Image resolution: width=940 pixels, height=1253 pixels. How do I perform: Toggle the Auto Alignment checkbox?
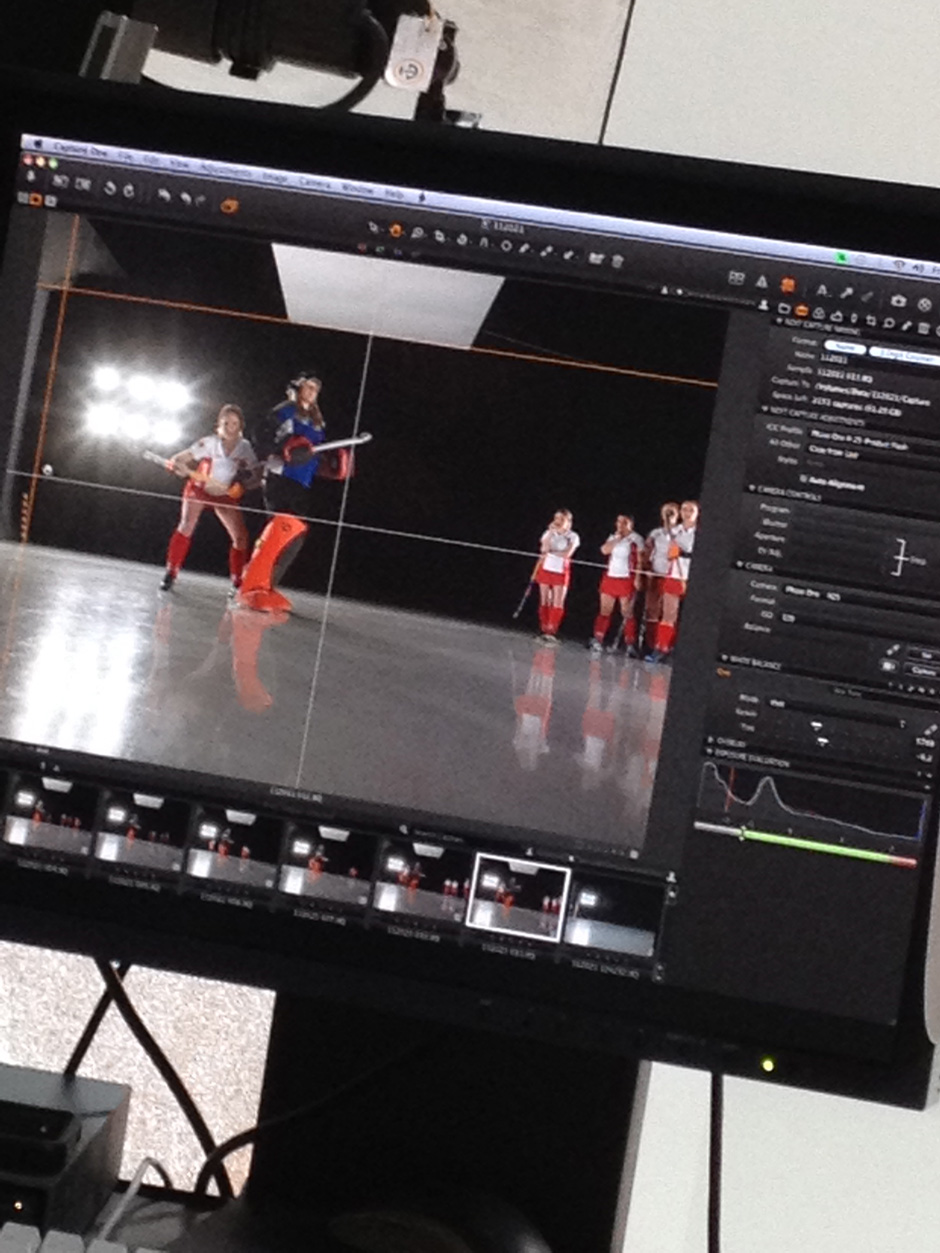pos(803,480)
